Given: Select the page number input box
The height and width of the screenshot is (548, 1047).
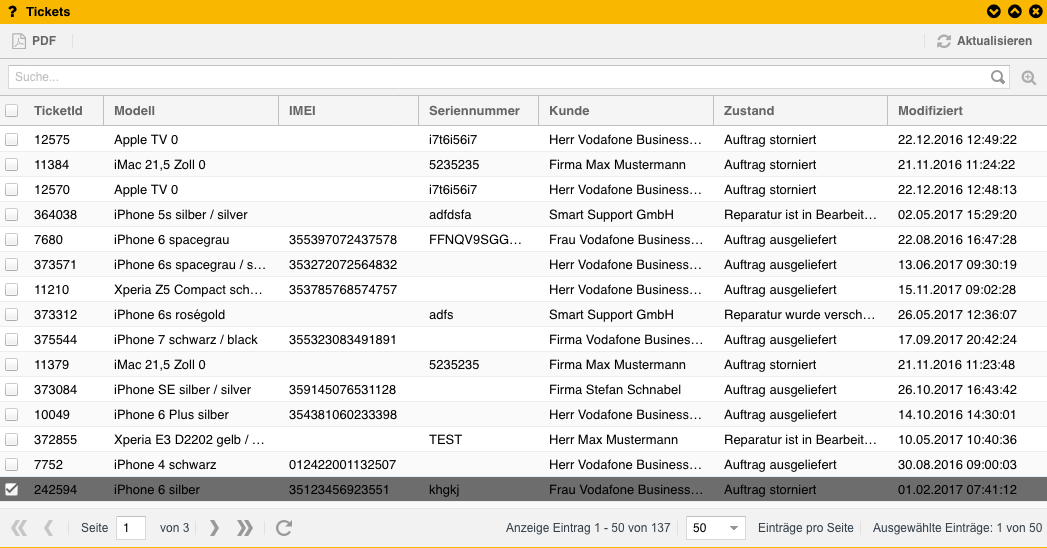Looking at the screenshot, I should (x=131, y=528).
